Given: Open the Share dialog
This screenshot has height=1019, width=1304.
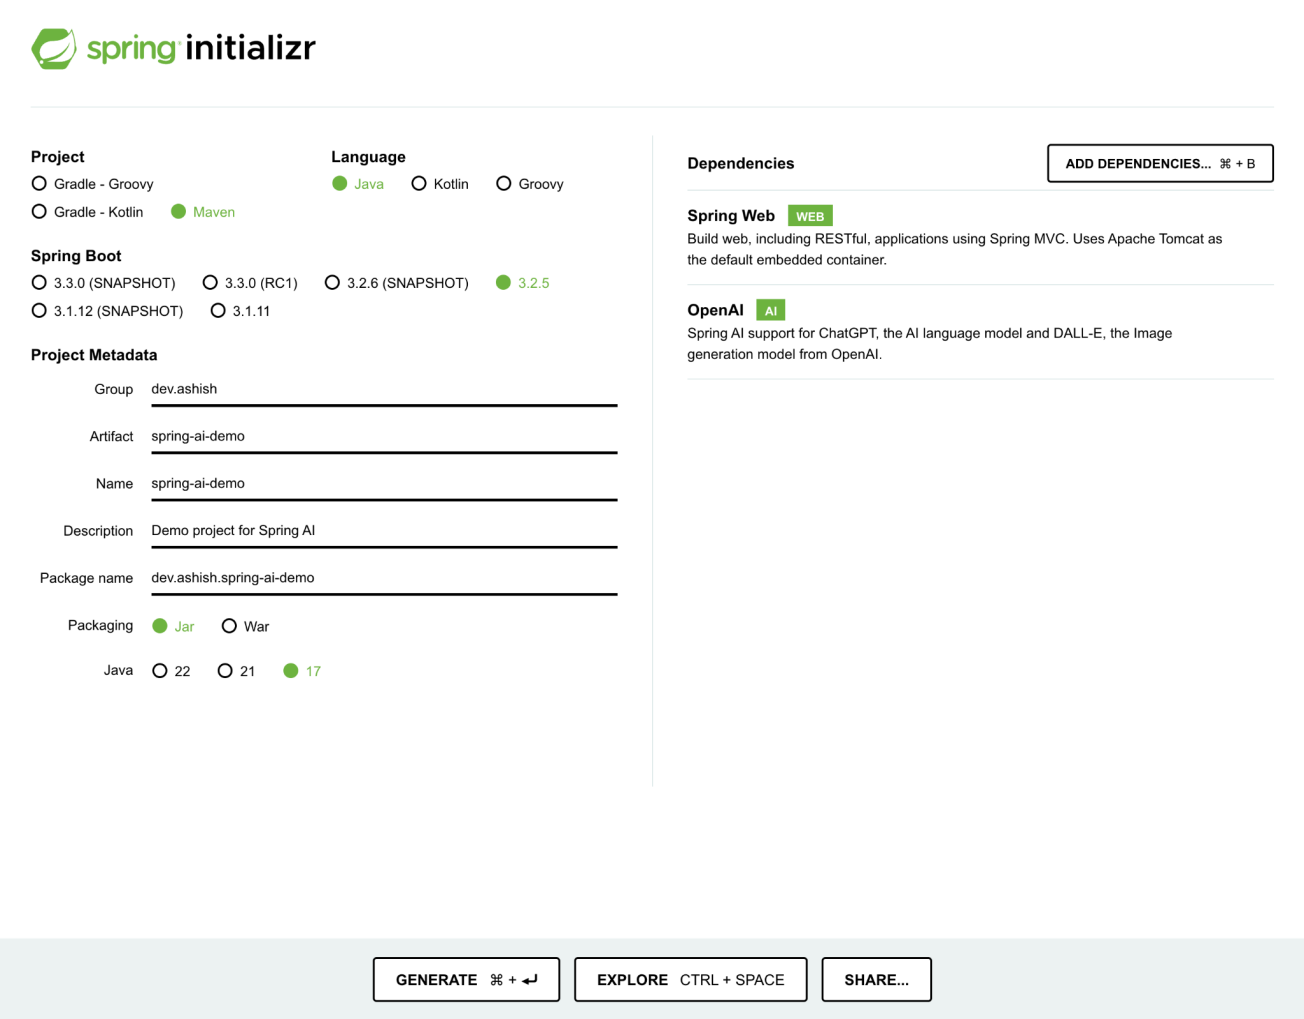Looking at the screenshot, I should [876, 979].
